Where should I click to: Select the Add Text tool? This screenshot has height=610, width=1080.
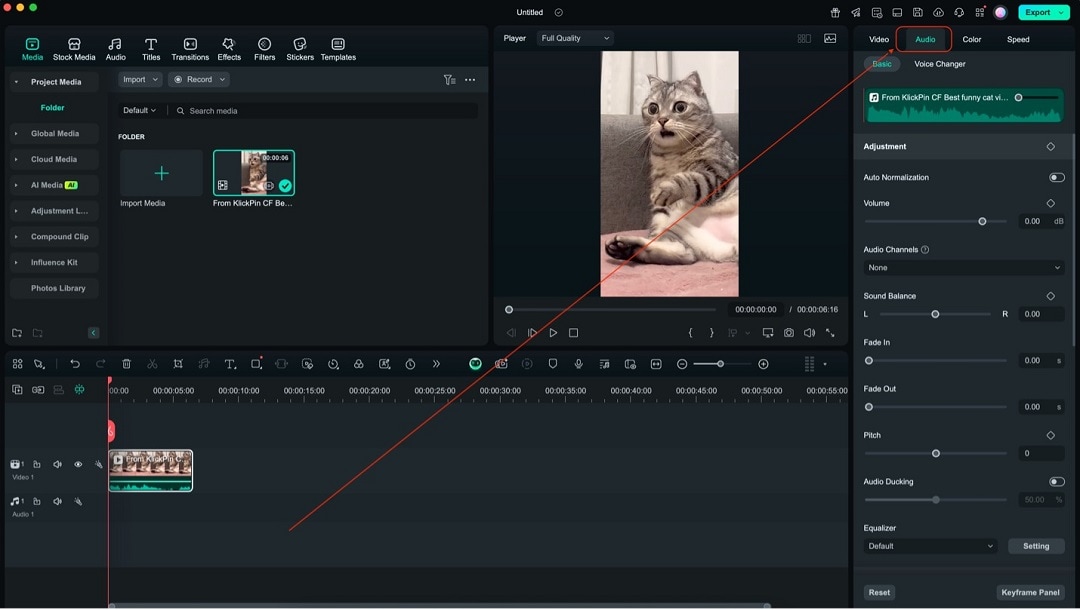[230, 364]
